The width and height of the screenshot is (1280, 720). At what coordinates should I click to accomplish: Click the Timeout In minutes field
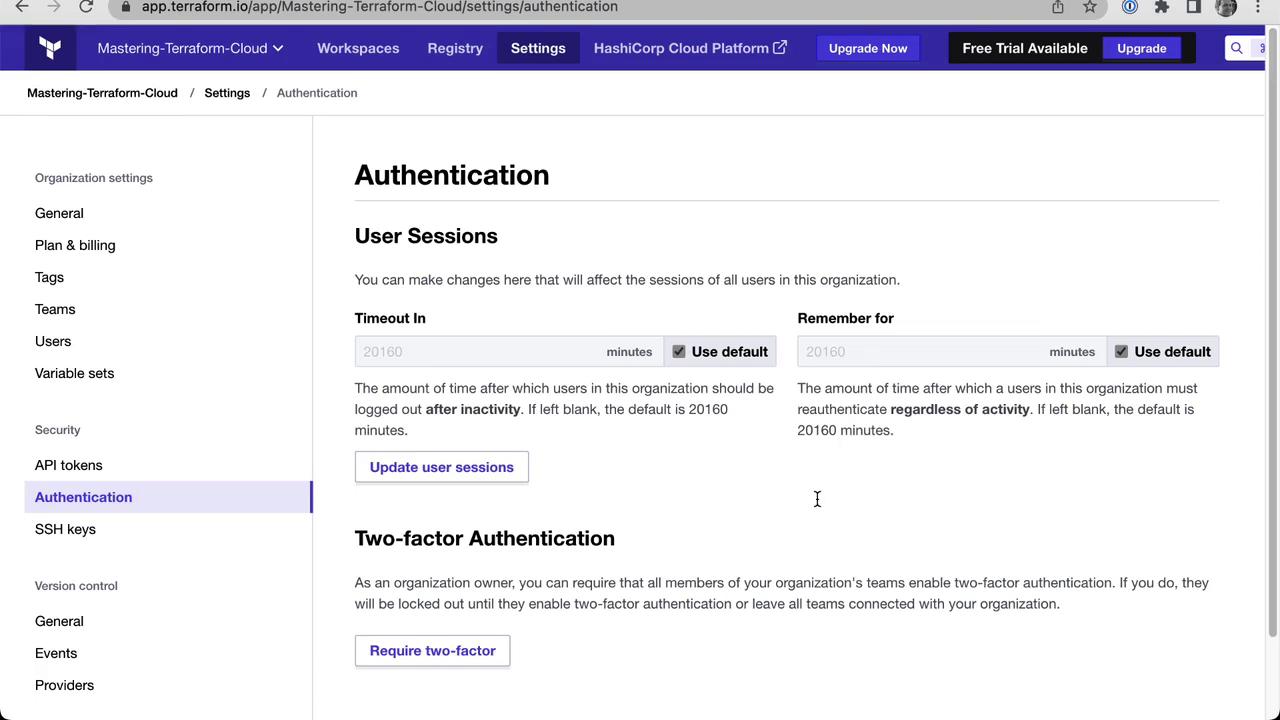(480, 352)
